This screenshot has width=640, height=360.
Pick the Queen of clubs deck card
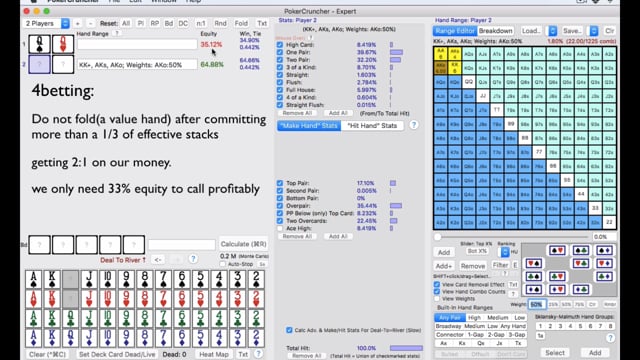pyautogui.click(x=70, y=318)
